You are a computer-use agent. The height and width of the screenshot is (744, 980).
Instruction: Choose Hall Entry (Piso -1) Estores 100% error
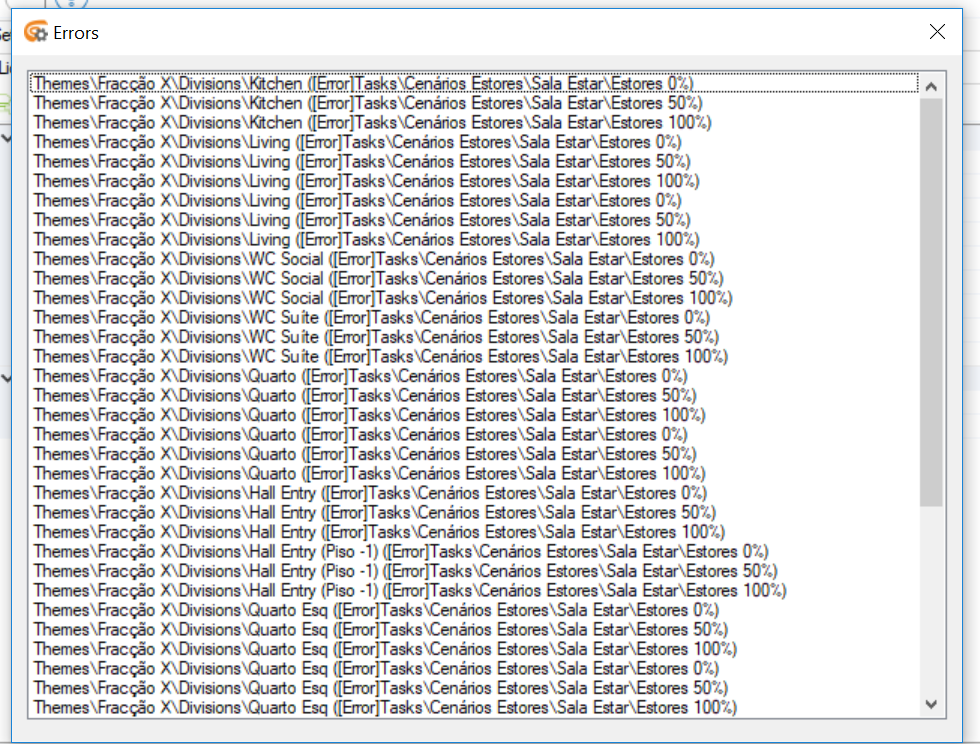pyautogui.click(x=410, y=591)
